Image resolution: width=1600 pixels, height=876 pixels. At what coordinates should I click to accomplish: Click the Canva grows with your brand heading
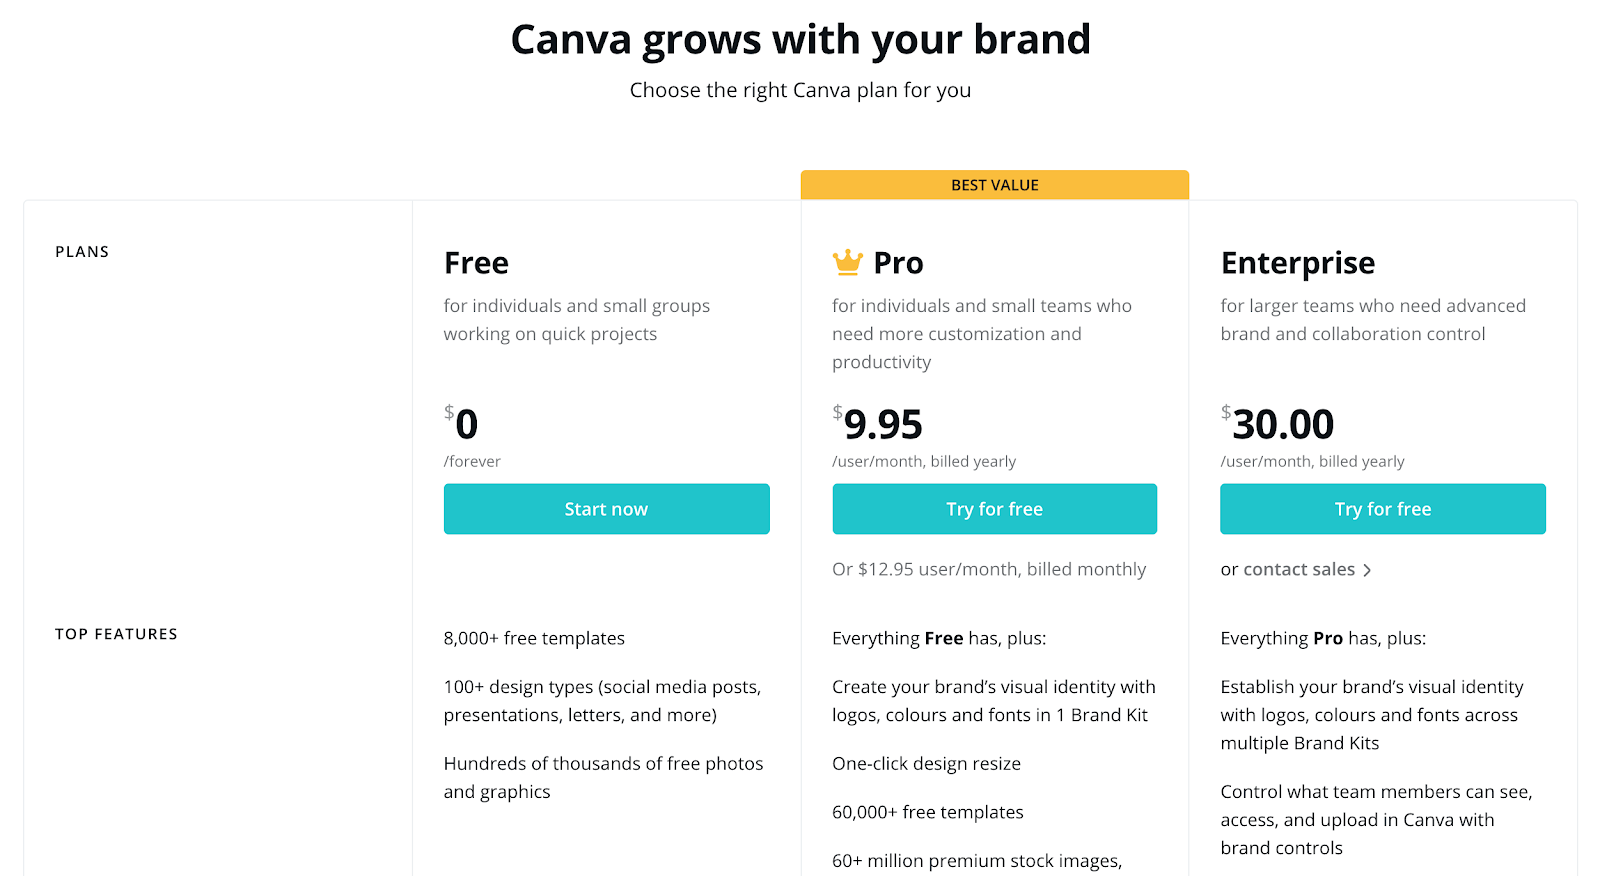pos(800,40)
